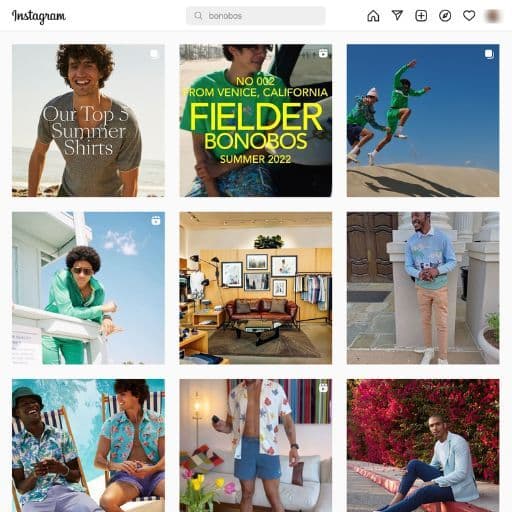Open the store interior with couch post
This screenshot has height=512, width=512.
click(256, 288)
